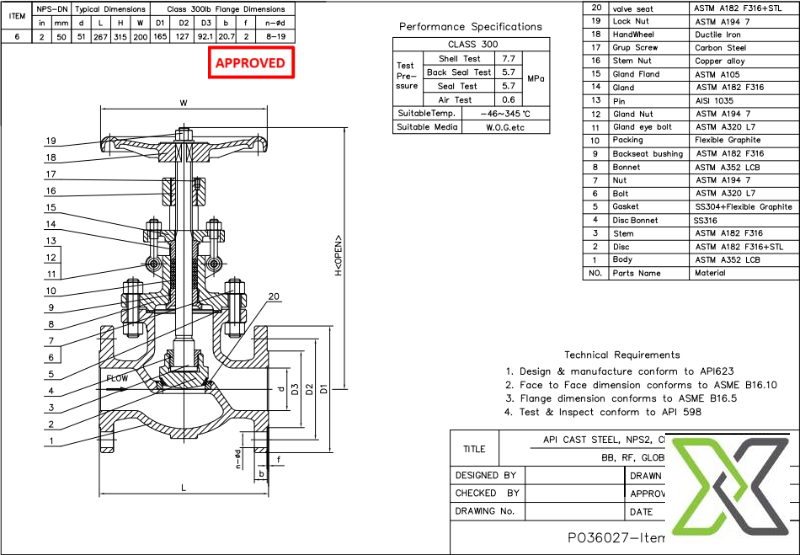Click the FLOW direction arrow in valve
800x555 pixels.
[124, 379]
